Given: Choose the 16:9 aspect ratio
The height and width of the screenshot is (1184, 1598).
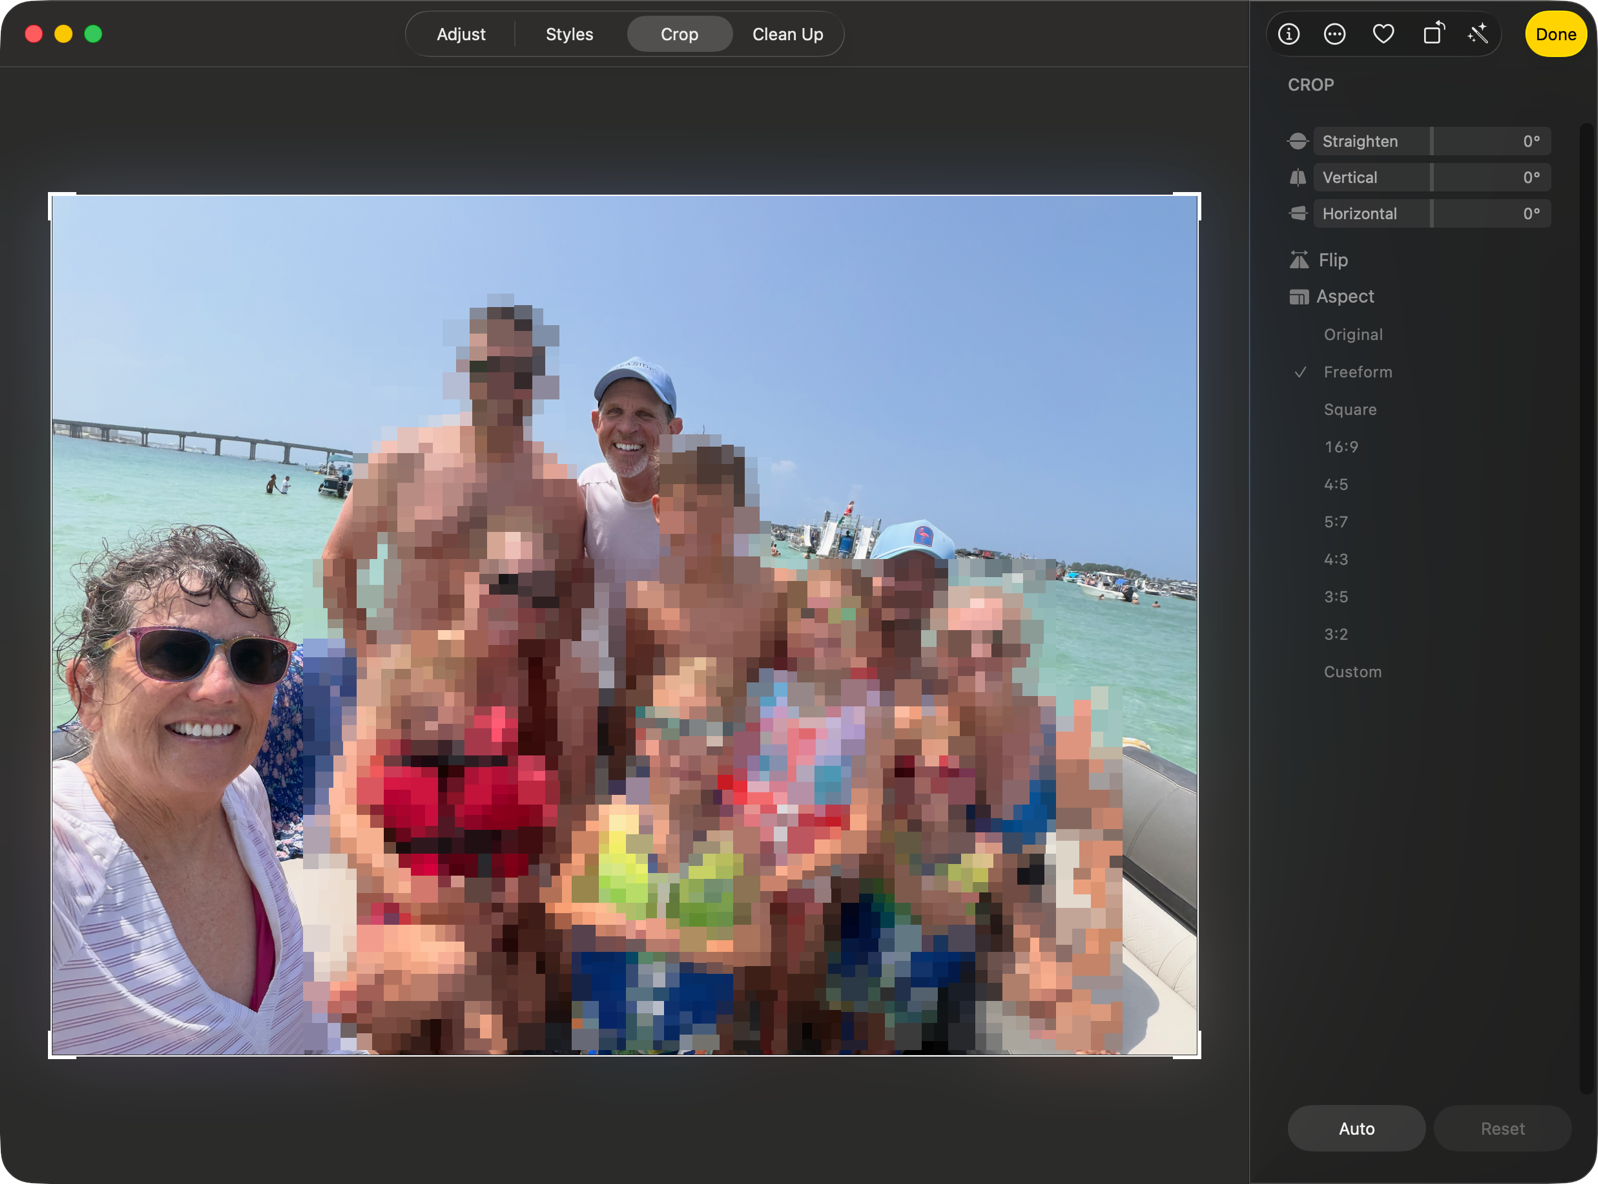Looking at the screenshot, I should click(1341, 447).
